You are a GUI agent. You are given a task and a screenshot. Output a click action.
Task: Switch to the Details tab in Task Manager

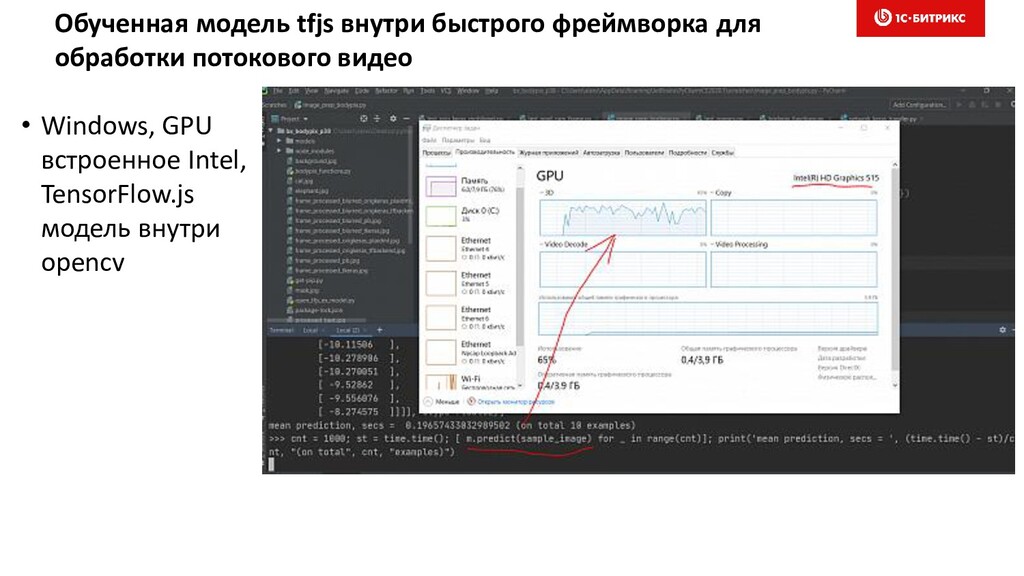pyautogui.click(x=688, y=153)
